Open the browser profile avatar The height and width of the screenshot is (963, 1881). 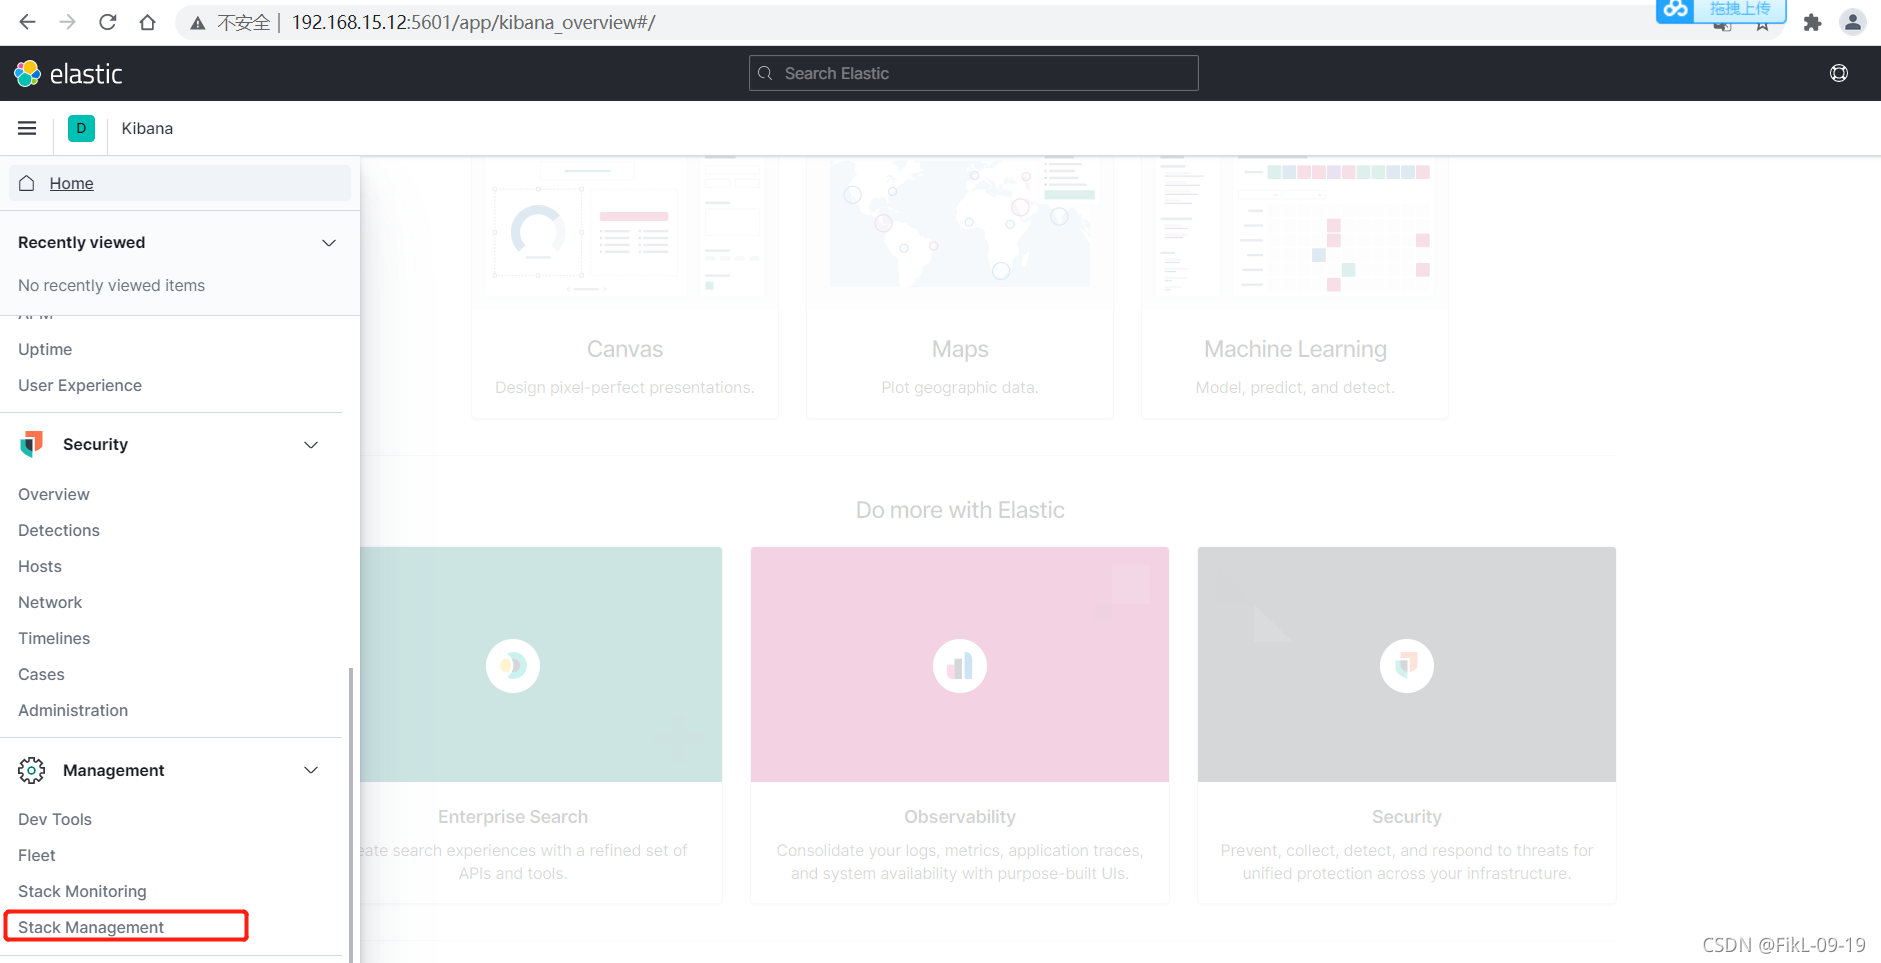point(1852,22)
